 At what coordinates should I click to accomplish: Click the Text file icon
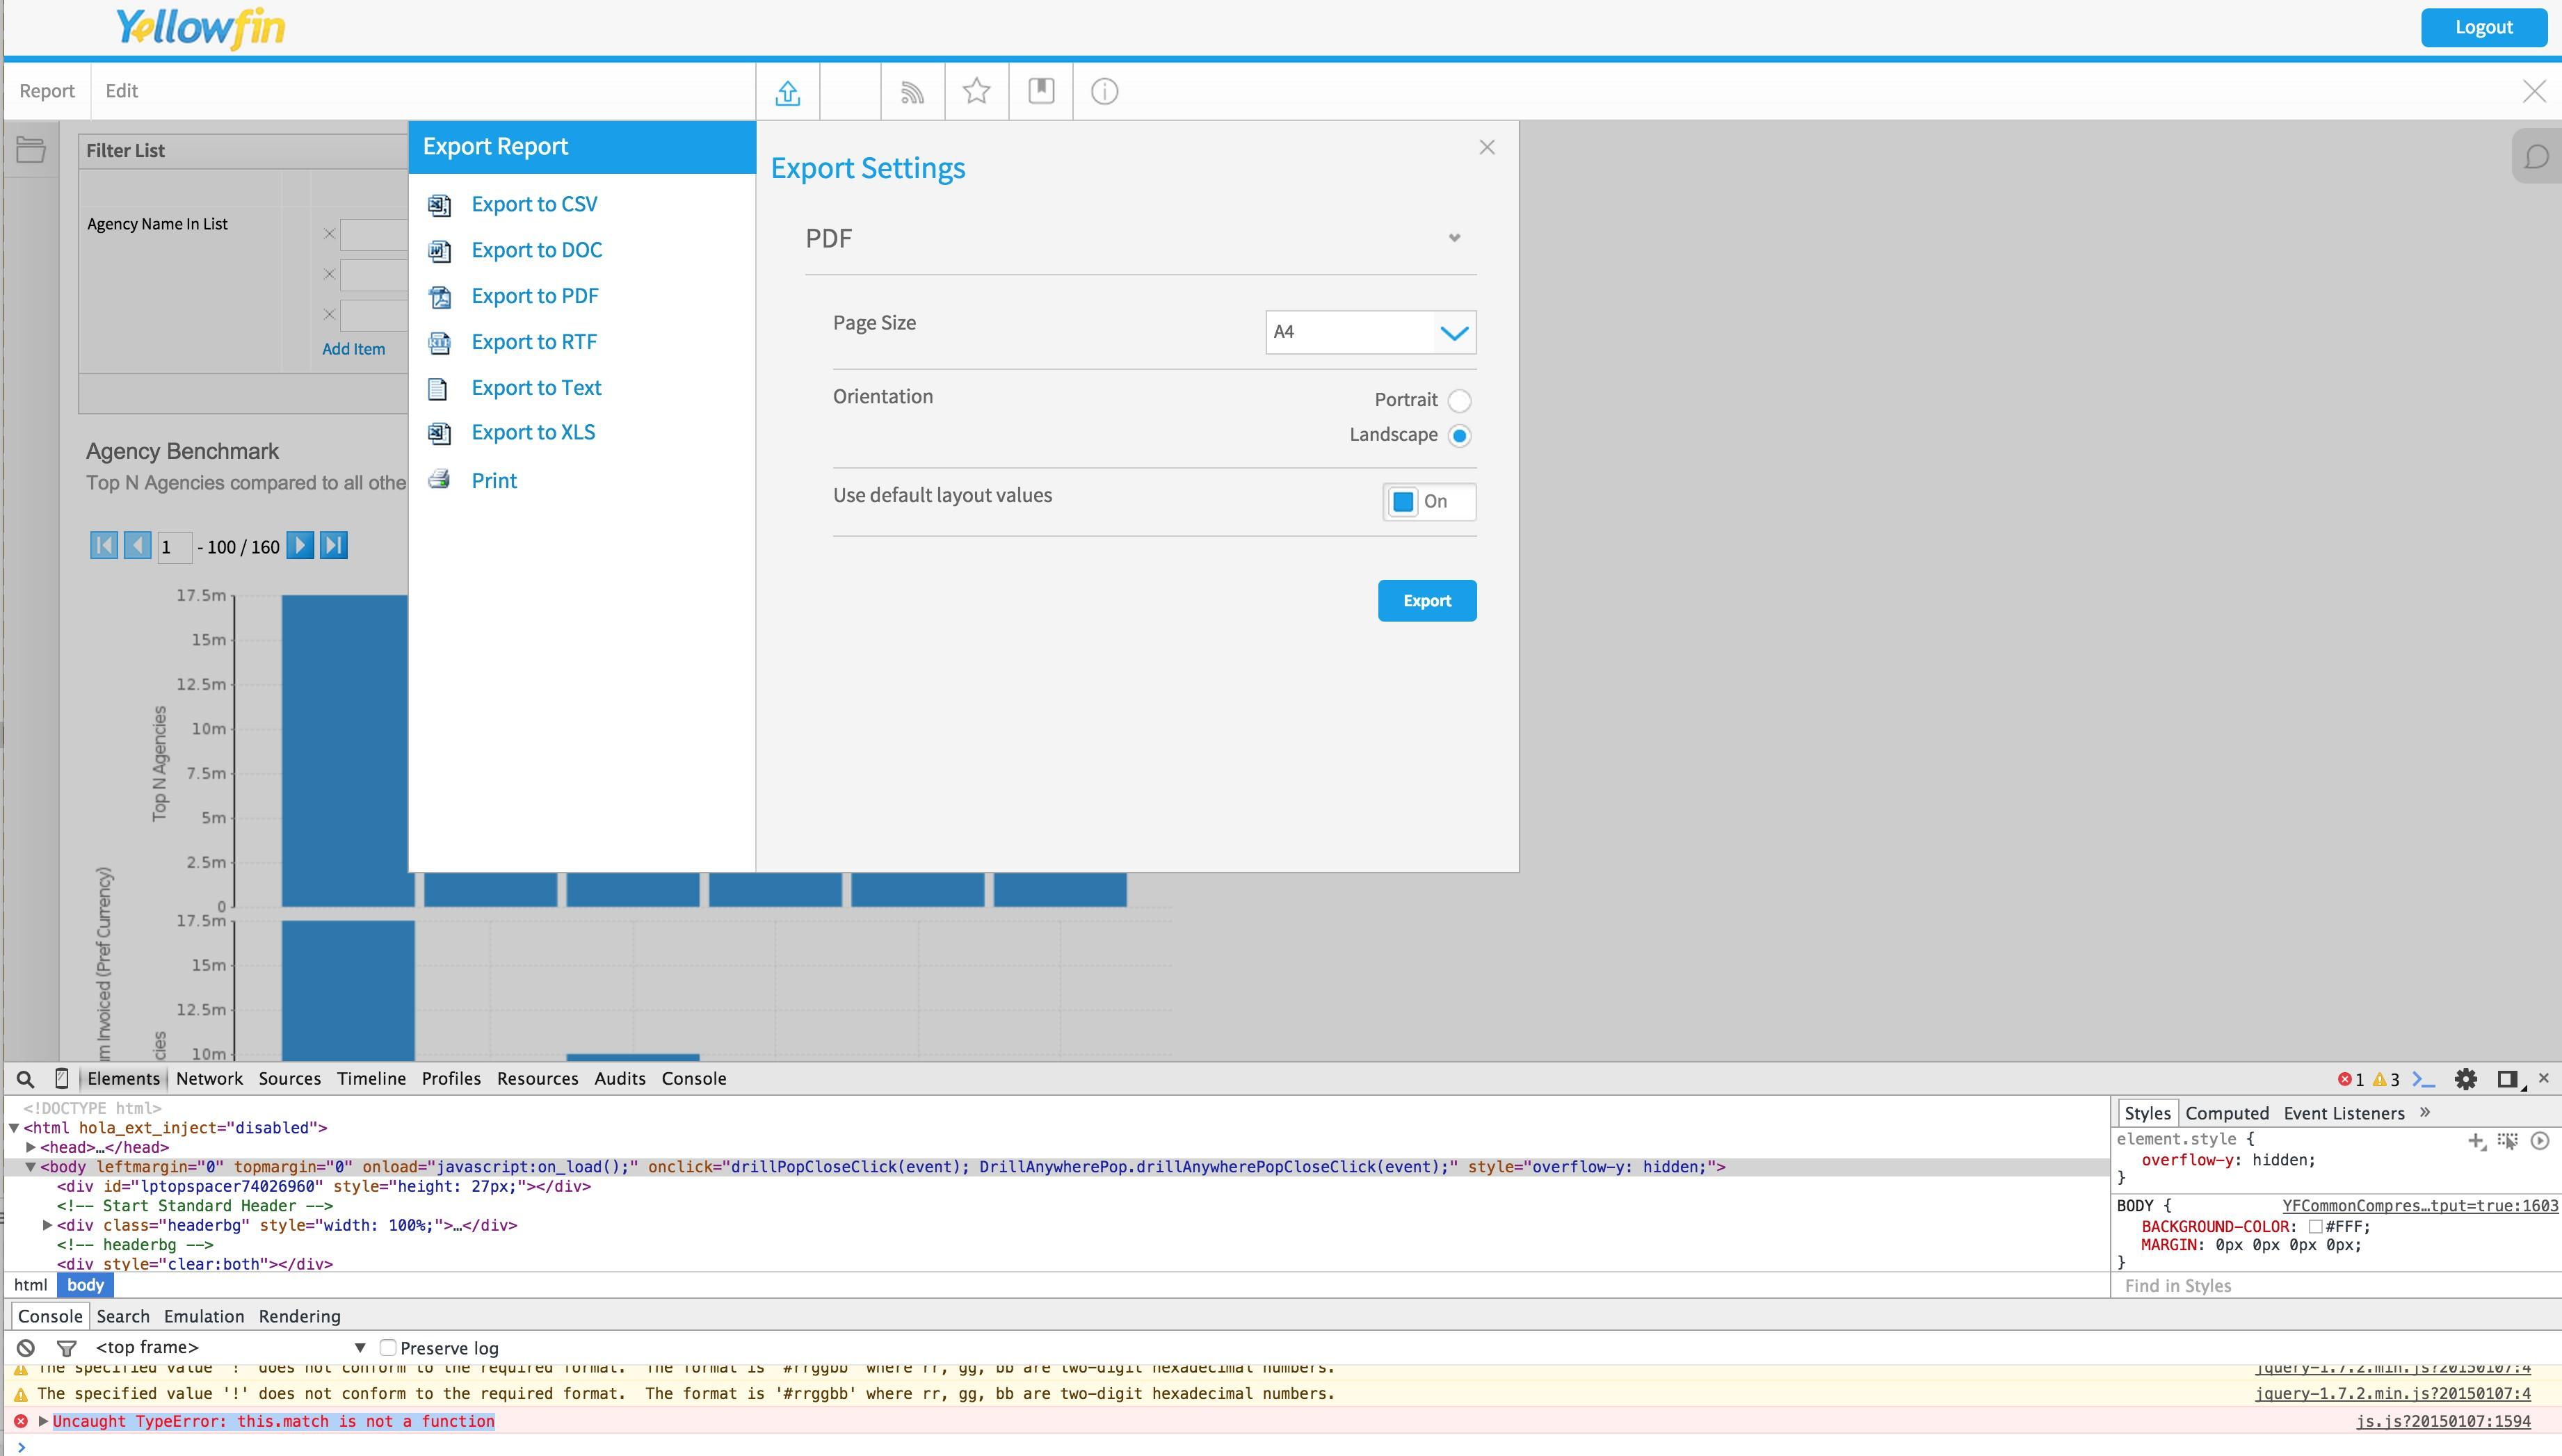point(437,389)
